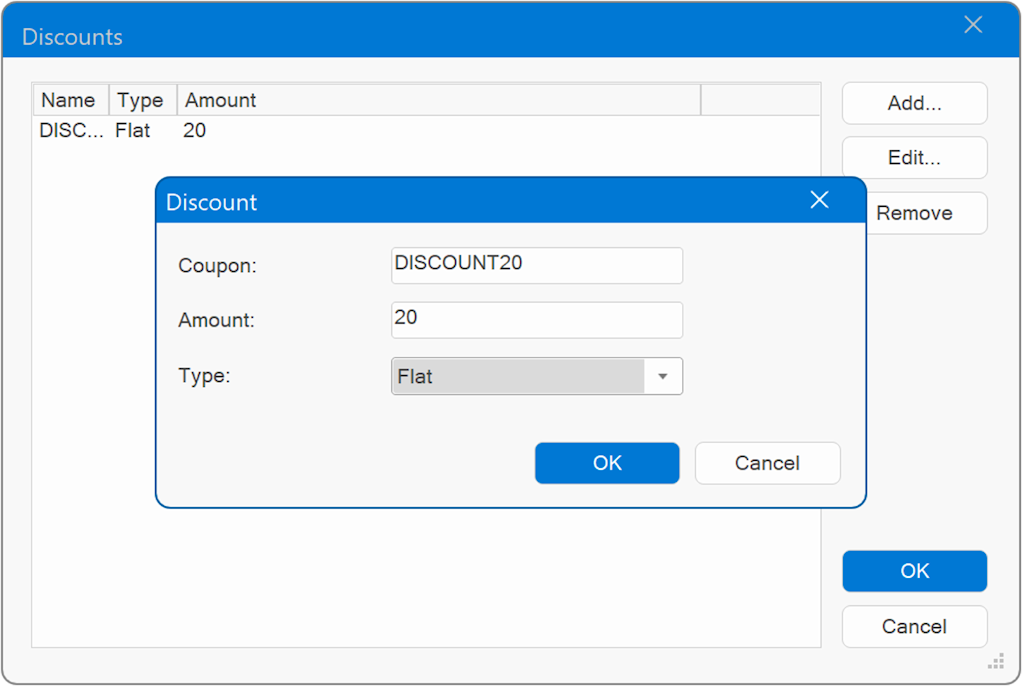Viewport: 1024px width, 687px height.
Task: Click the Add... button
Action: (914, 103)
